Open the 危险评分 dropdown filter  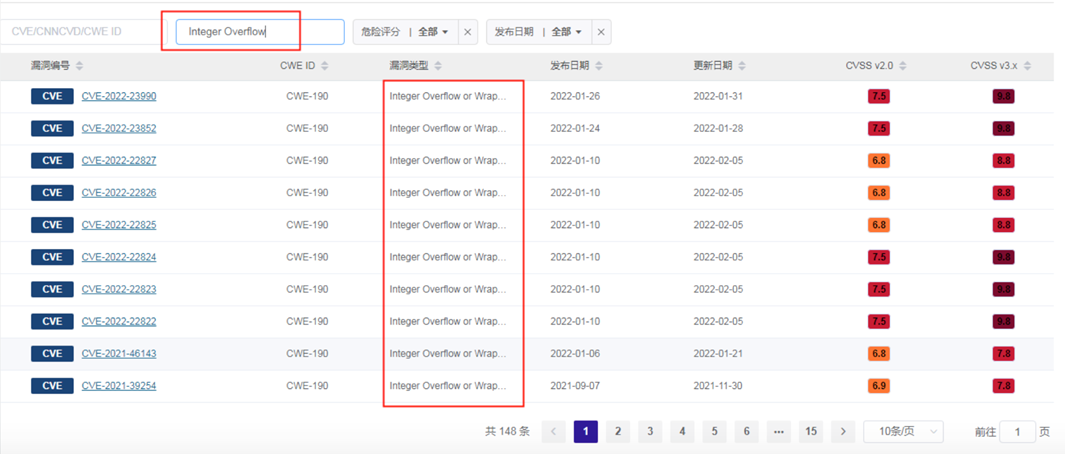point(405,32)
